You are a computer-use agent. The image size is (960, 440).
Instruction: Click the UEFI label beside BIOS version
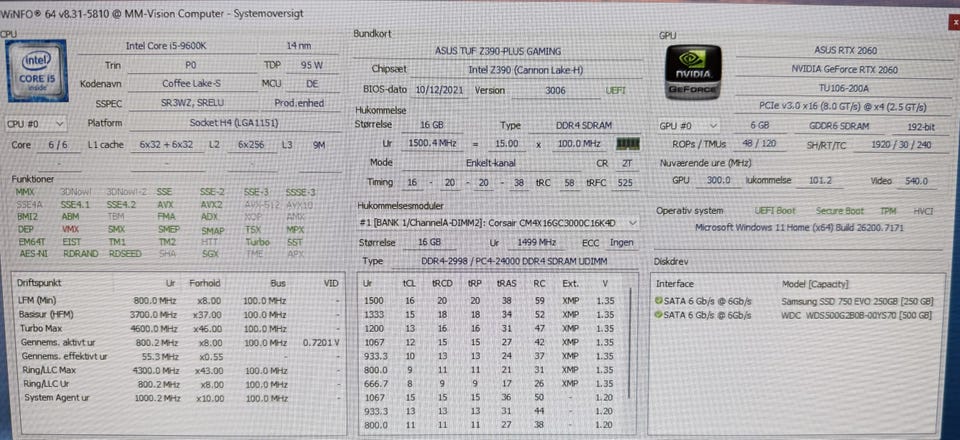(x=616, y=90)
